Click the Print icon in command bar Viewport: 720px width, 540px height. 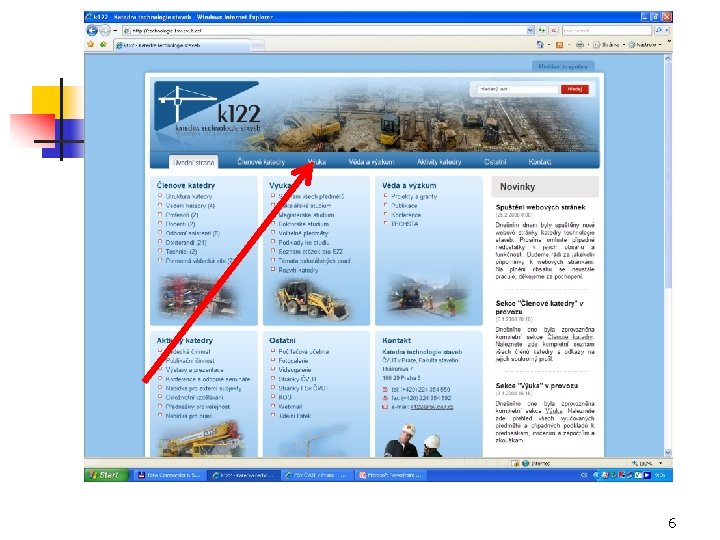coord(580,45)
